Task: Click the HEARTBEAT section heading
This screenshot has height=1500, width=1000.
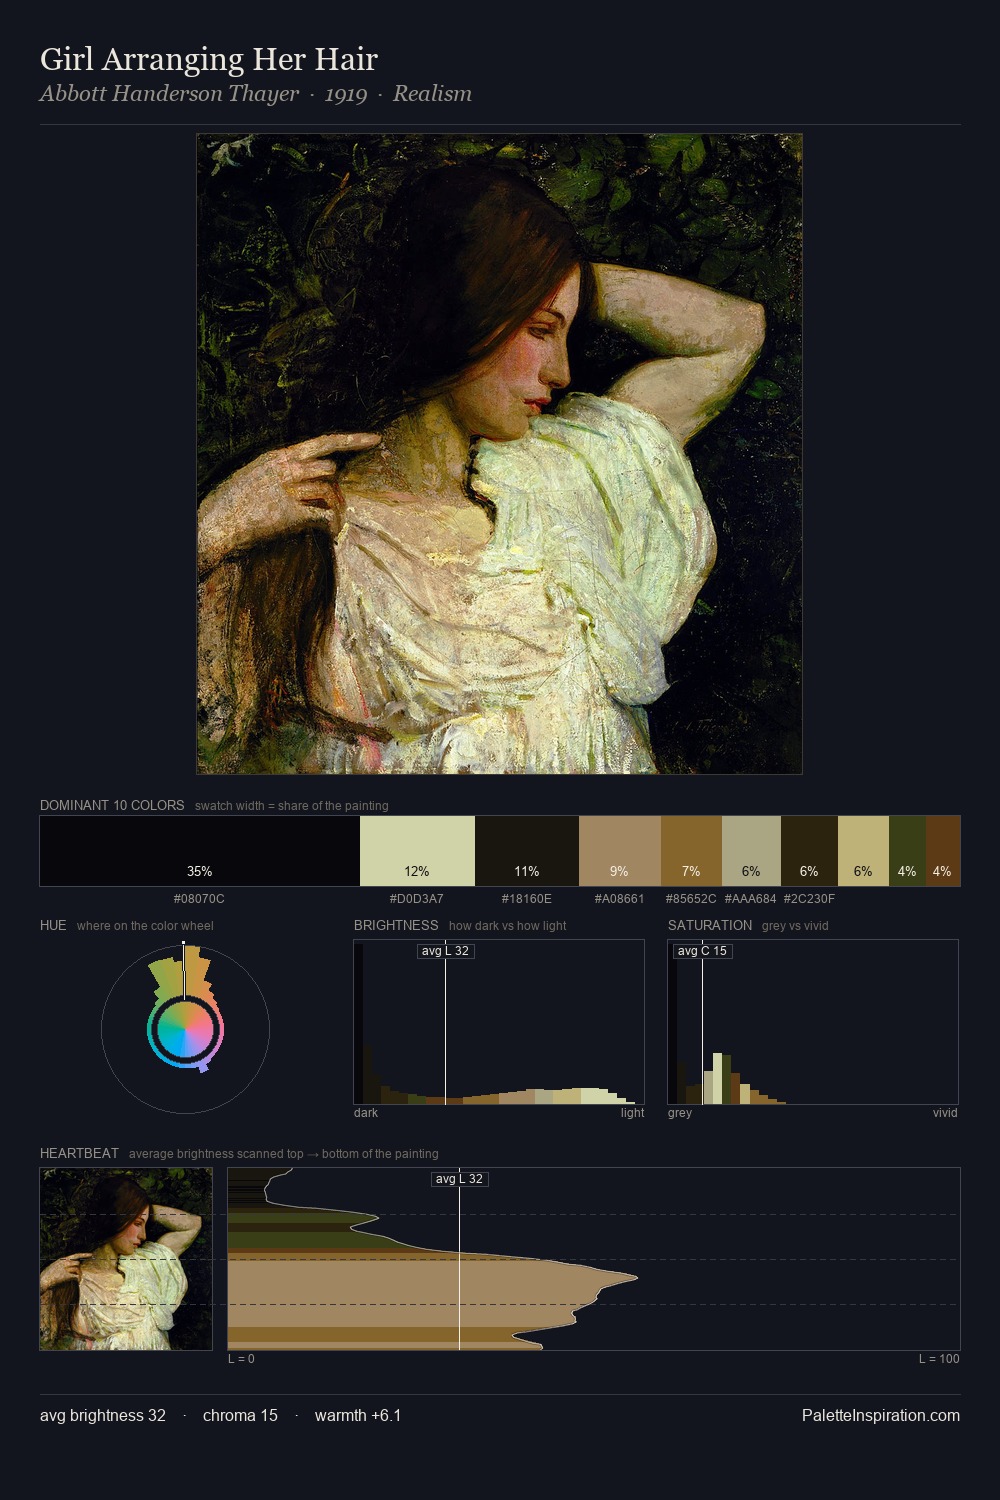Action: pyautogui.click(x=79, y=1153)
